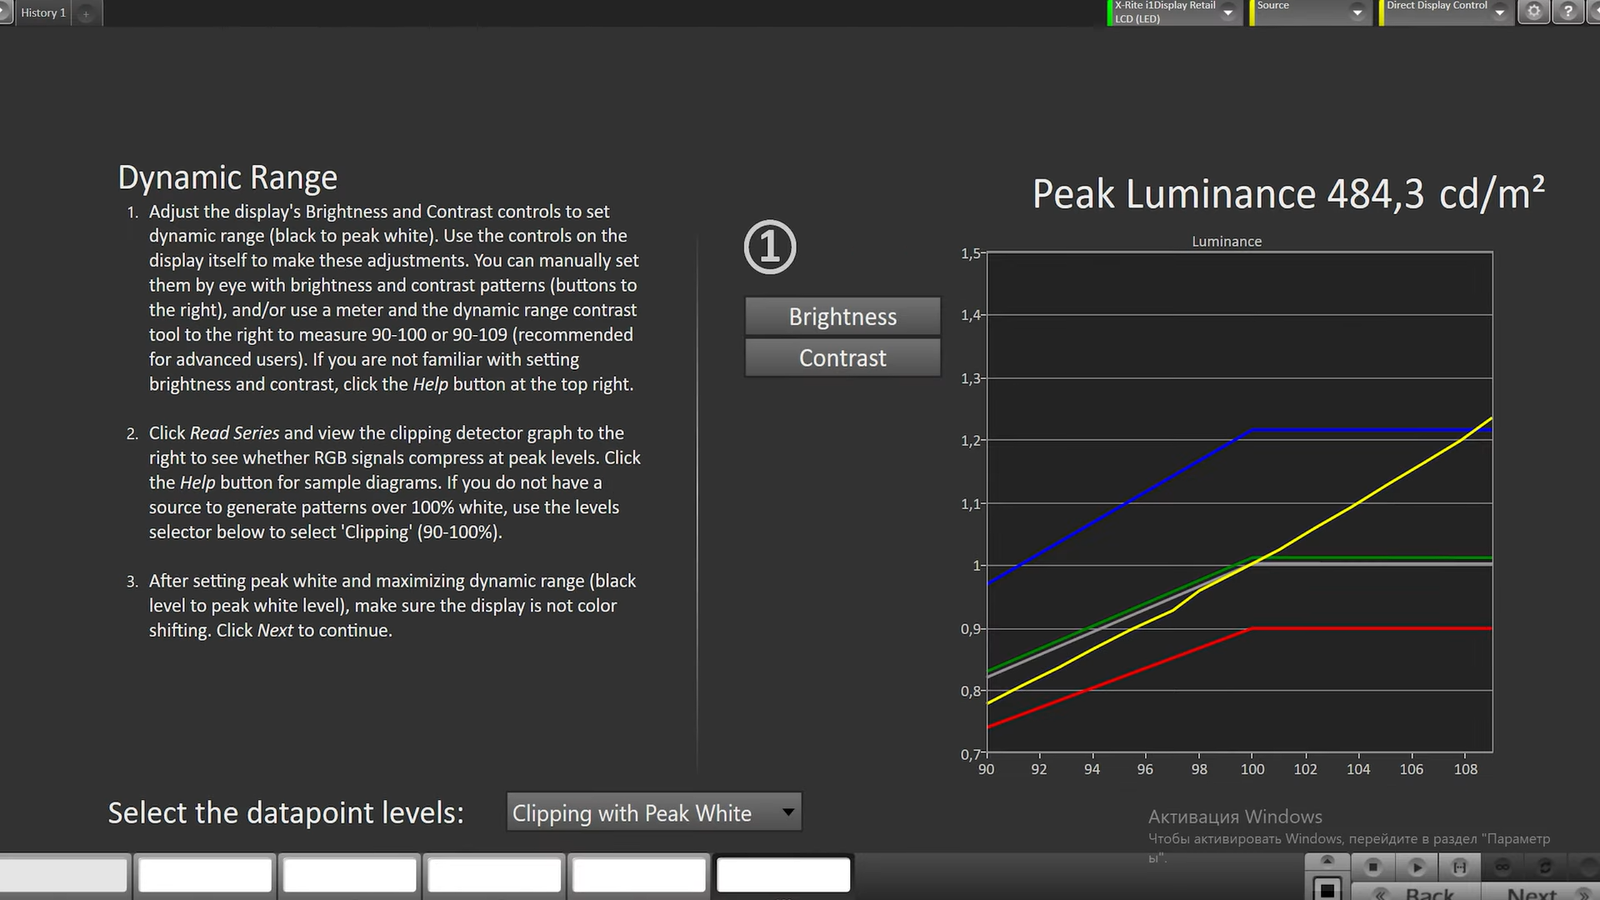Open the Clipping with Peak White dropdown

[654, 812]
